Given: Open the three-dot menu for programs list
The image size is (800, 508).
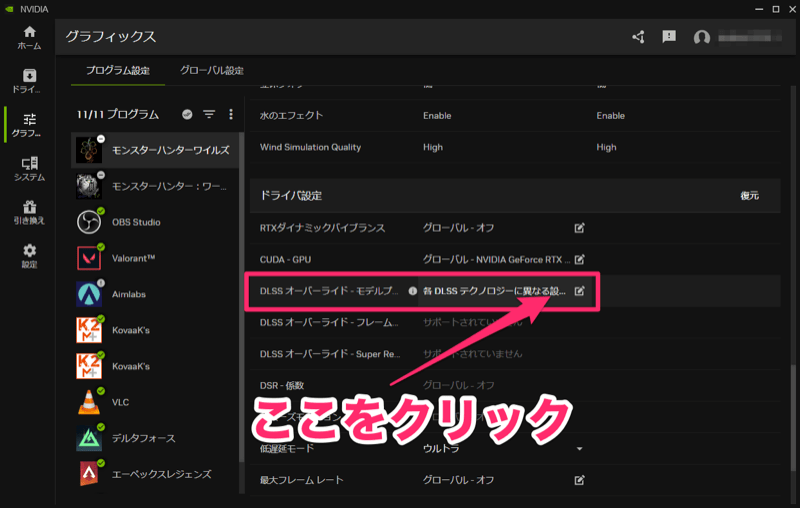Looking at the screenshot, I should click(231, 115).
